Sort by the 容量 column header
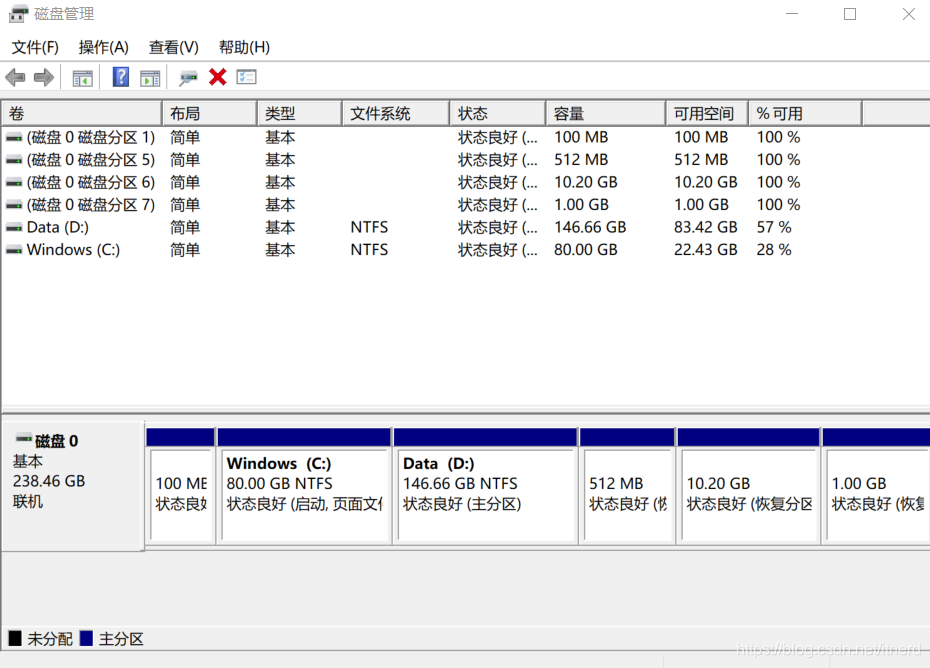The image size is (930, 668). (x=606, y=113)
